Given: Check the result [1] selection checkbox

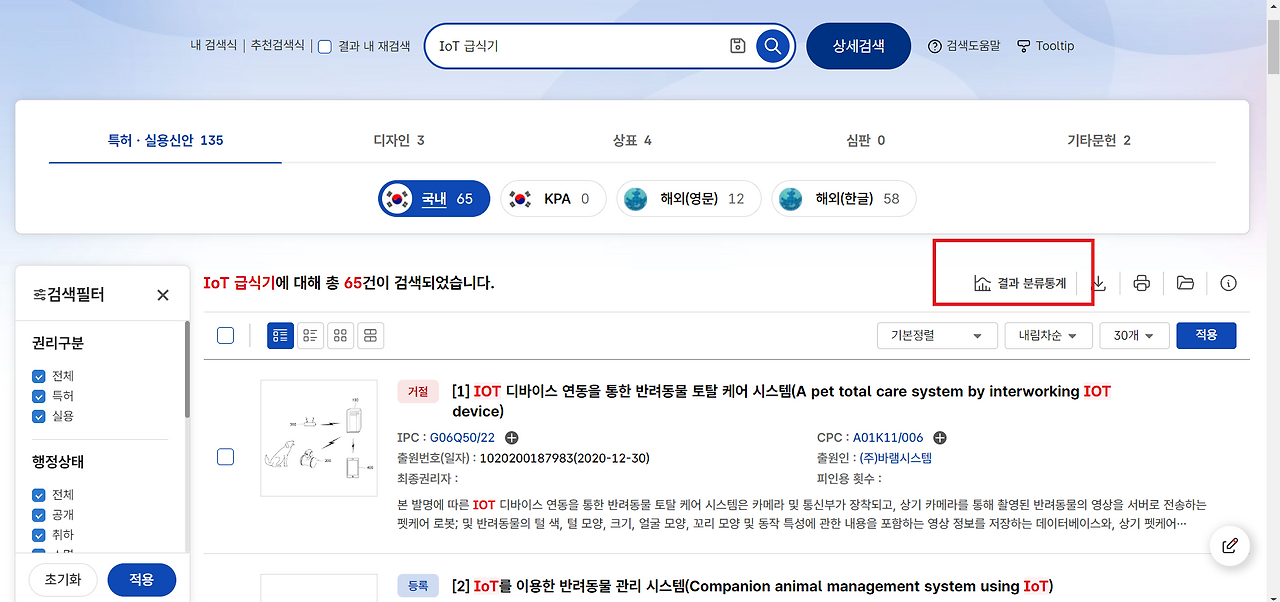Looking at the screenshot, I should pos(226,457).
